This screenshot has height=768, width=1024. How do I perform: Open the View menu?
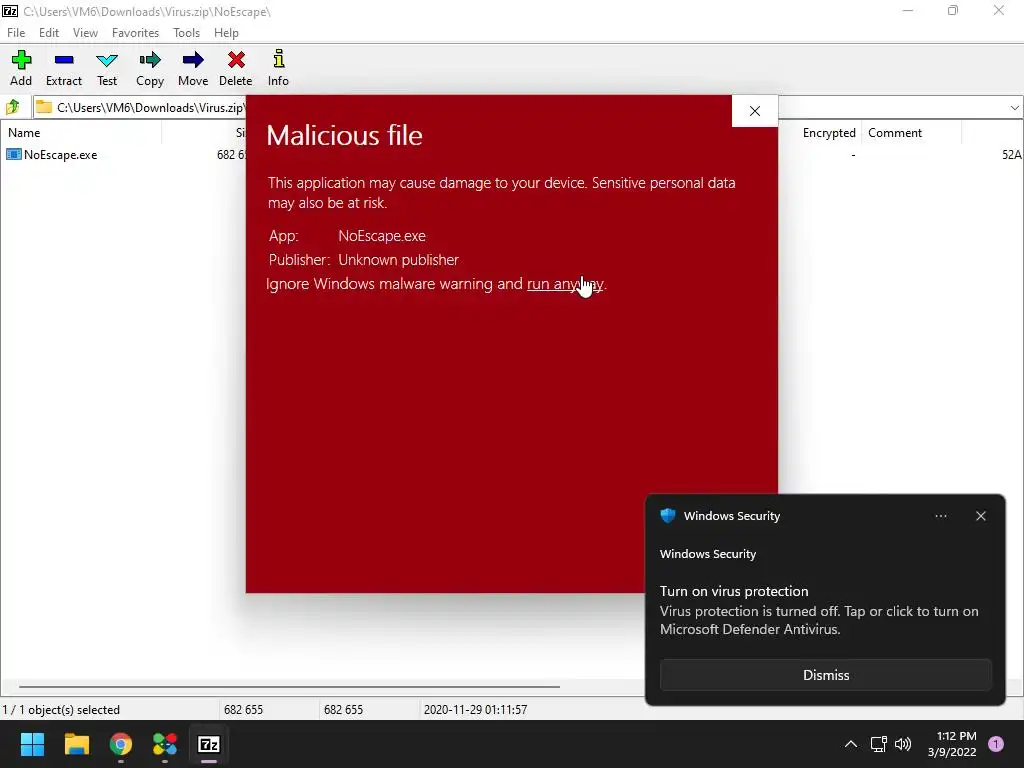tap(85, 33)
